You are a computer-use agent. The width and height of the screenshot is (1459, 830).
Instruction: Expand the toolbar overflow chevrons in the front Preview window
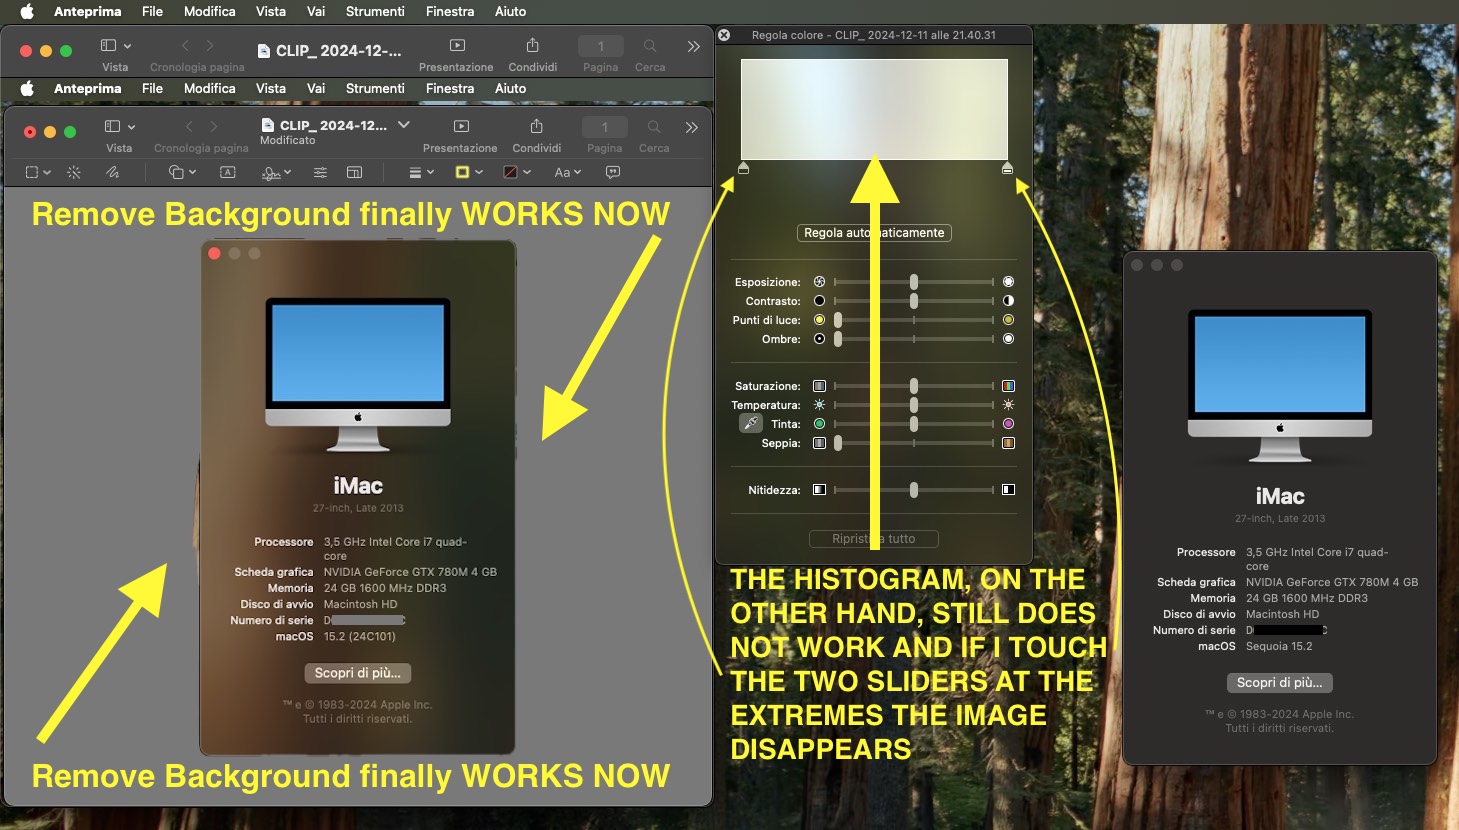pos(692,127)
